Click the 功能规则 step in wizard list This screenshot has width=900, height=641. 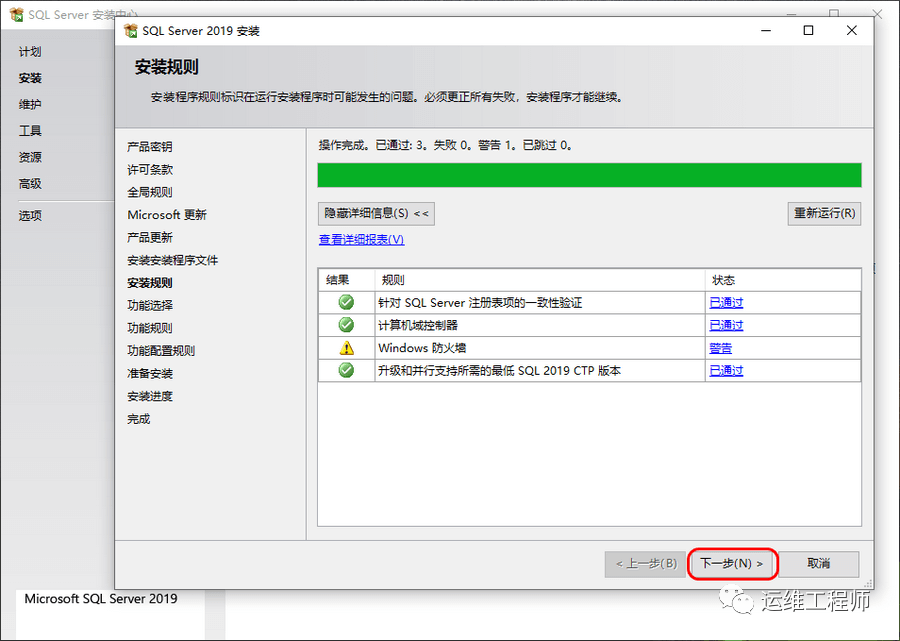(150, 328)
